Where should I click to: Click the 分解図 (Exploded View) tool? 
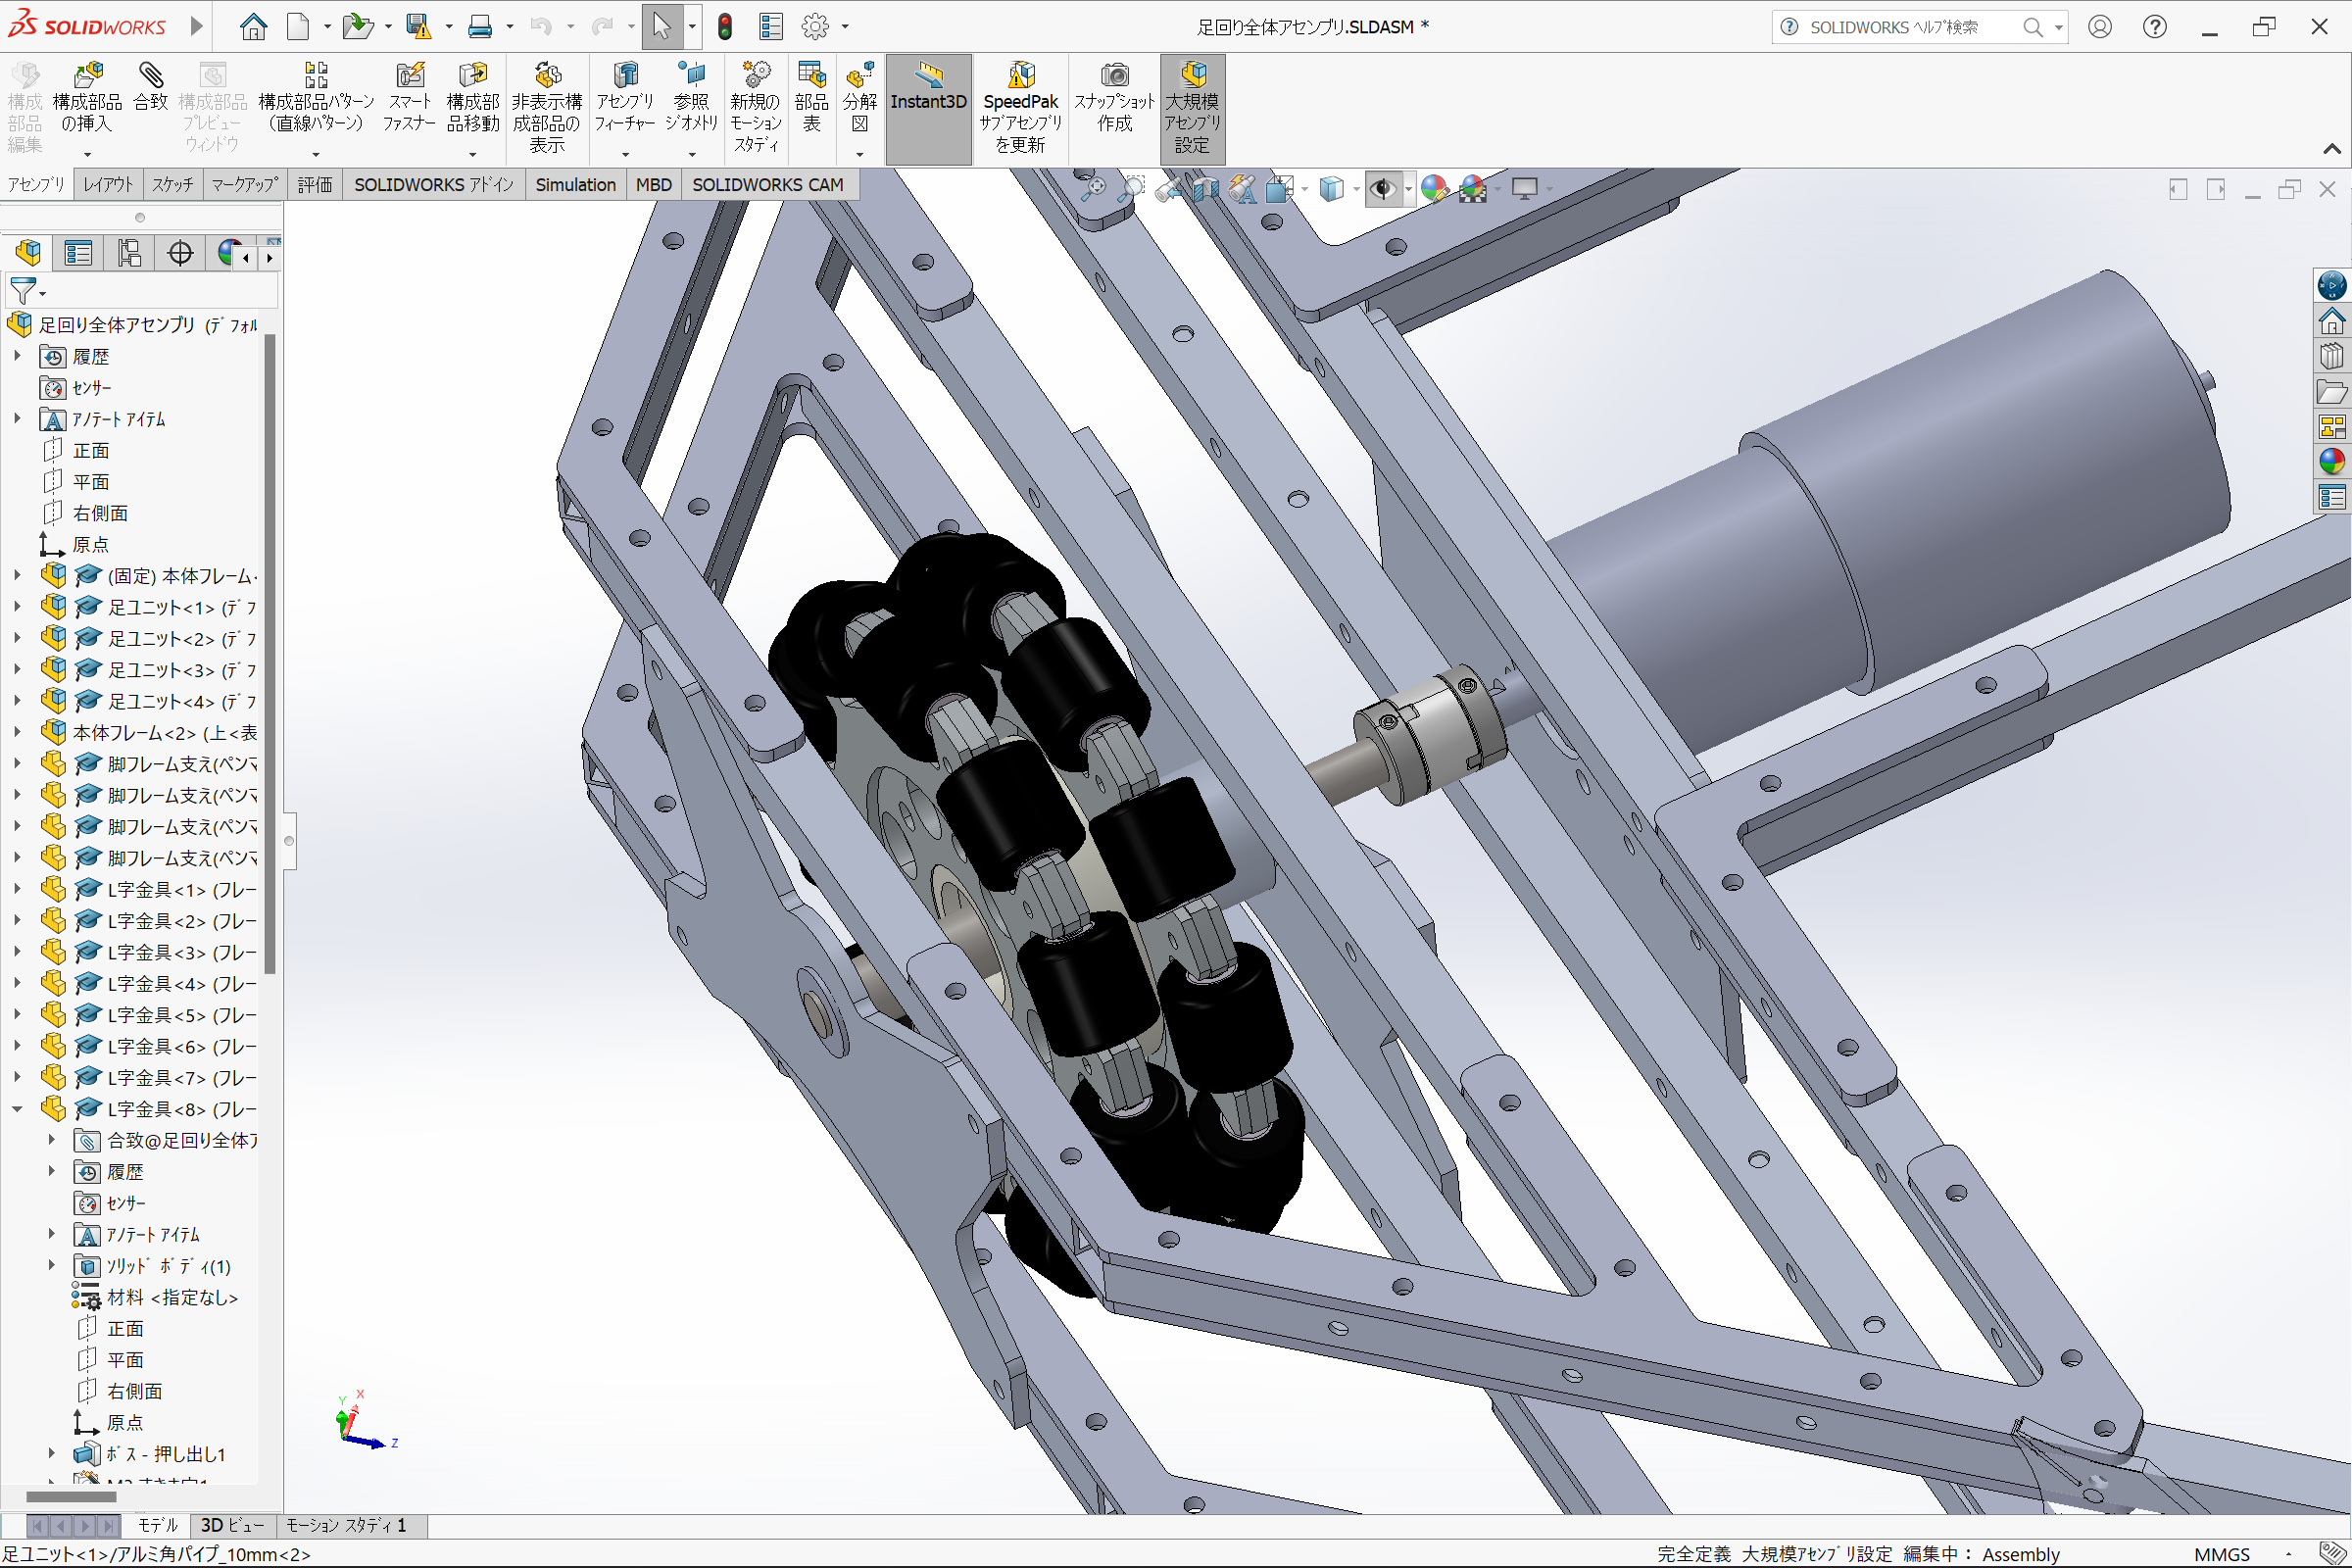860,98
